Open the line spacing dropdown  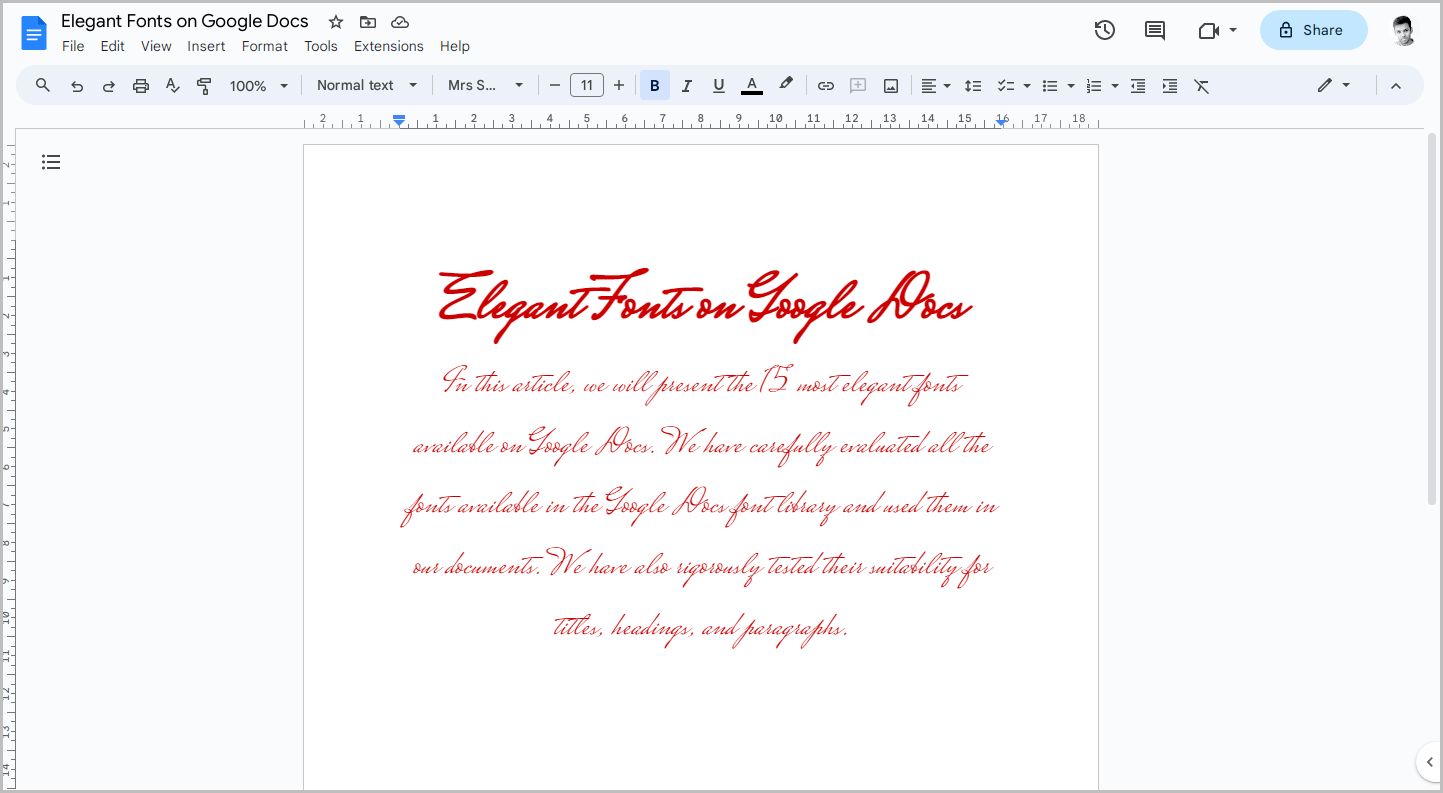tap(973, 85)
